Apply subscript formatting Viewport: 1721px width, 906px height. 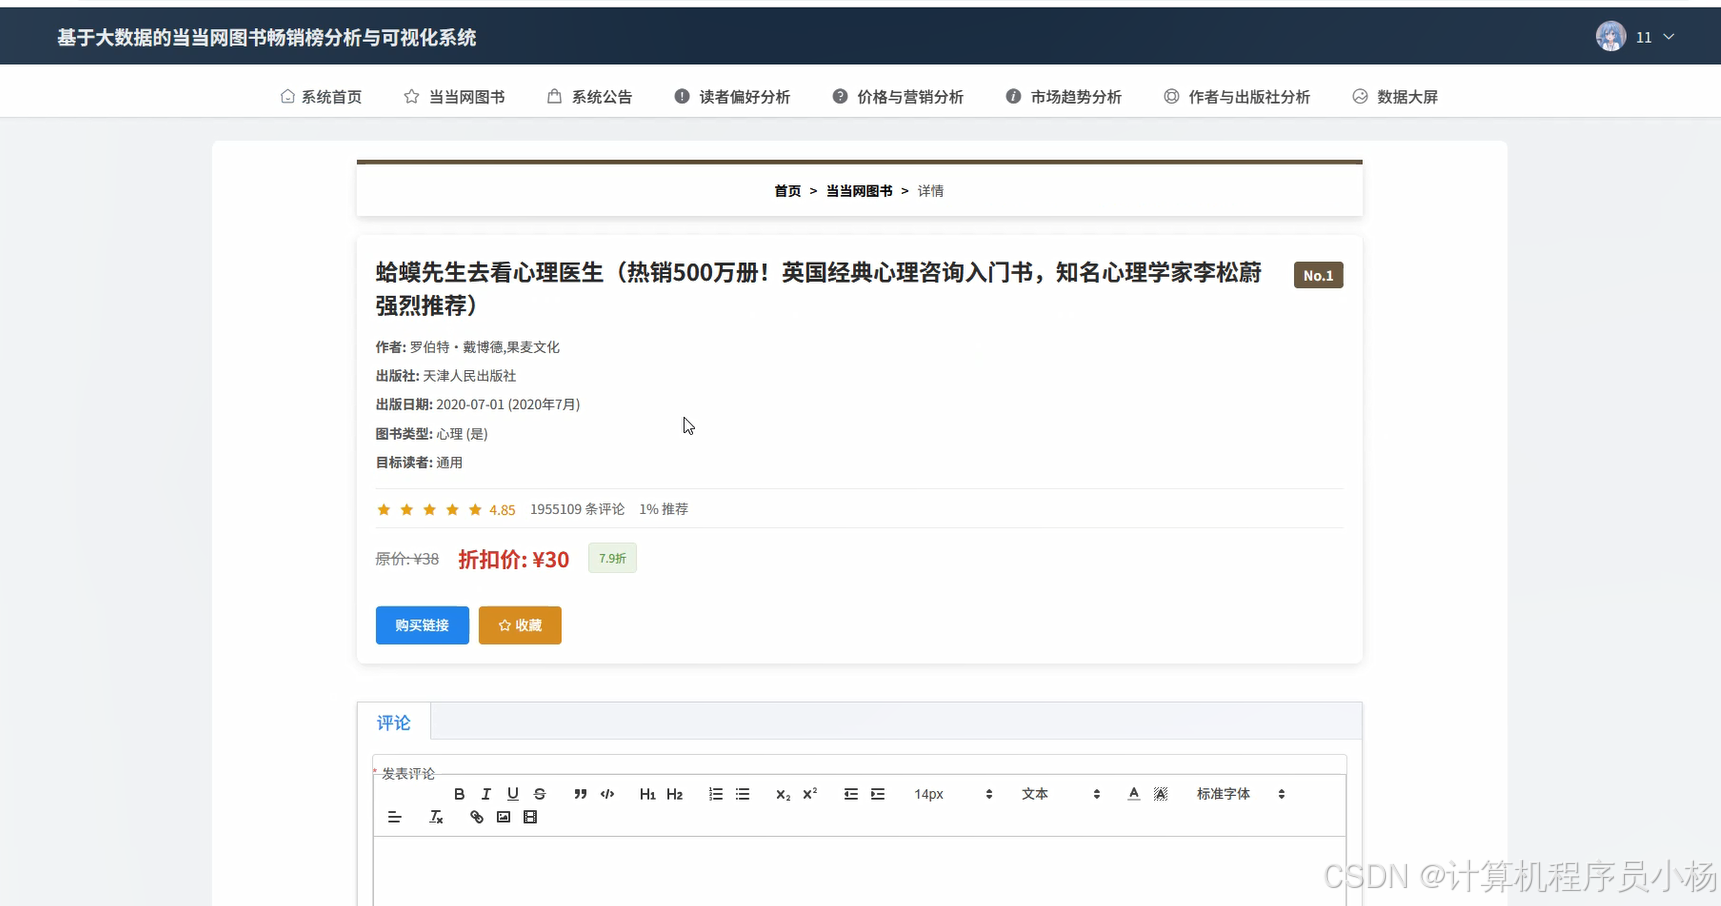(783, 794)
